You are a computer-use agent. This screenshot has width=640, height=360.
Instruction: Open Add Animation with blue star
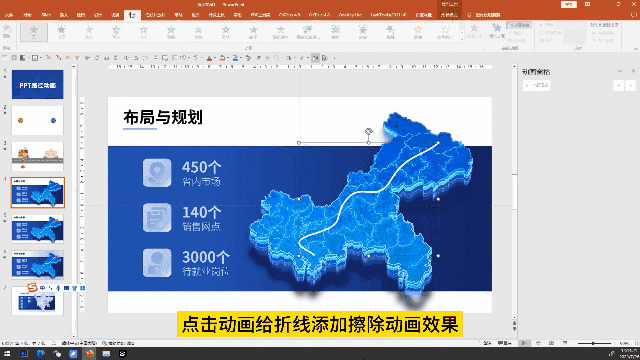click(497, 31)
